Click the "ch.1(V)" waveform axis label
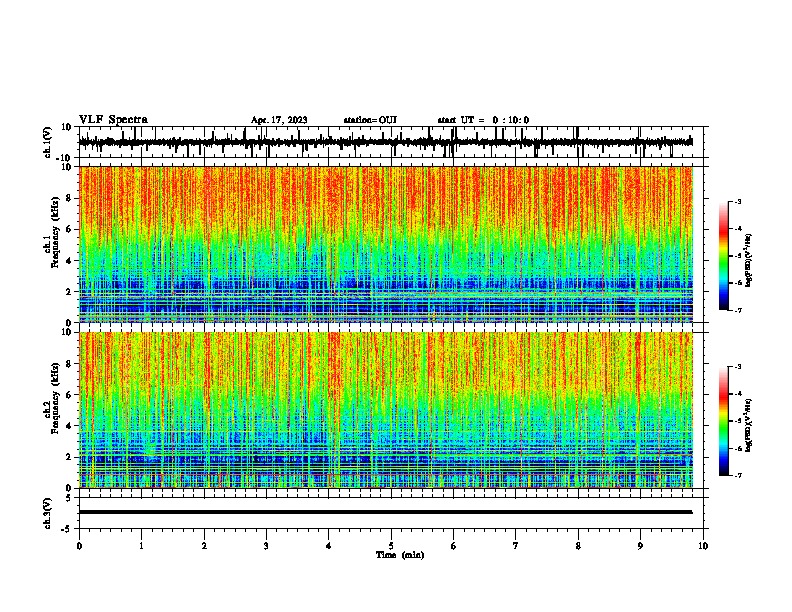792x612 pixels. tap(47, 142)
